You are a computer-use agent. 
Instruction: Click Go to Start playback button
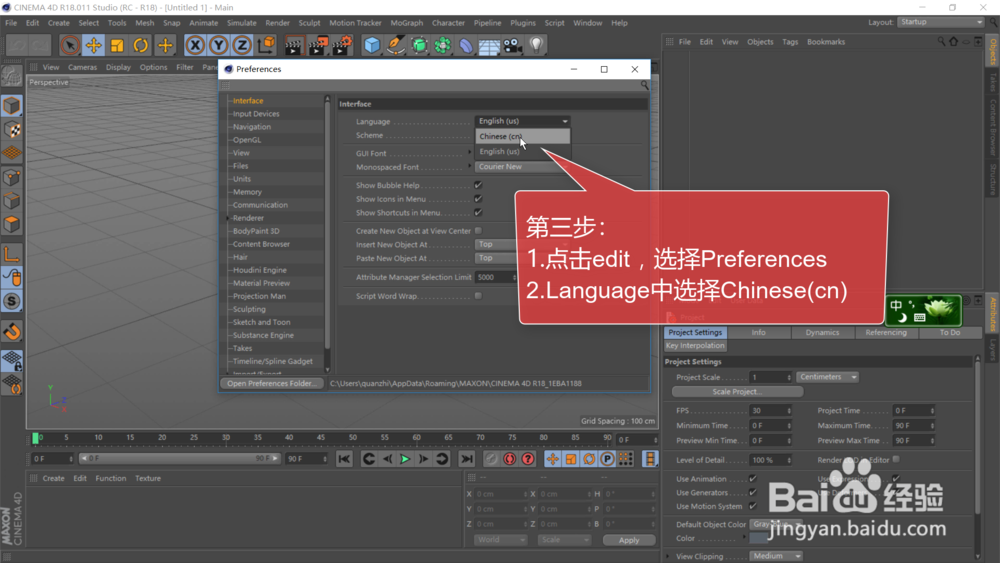[x=344, y=459]
